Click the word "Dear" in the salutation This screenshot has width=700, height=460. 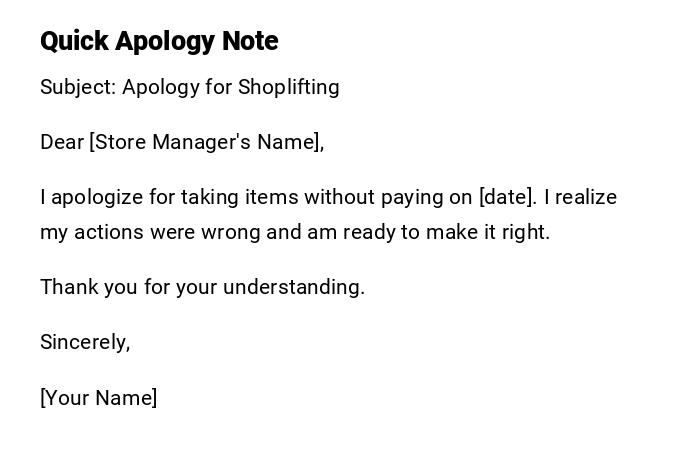pyautogui.click(x=62, y=142)
